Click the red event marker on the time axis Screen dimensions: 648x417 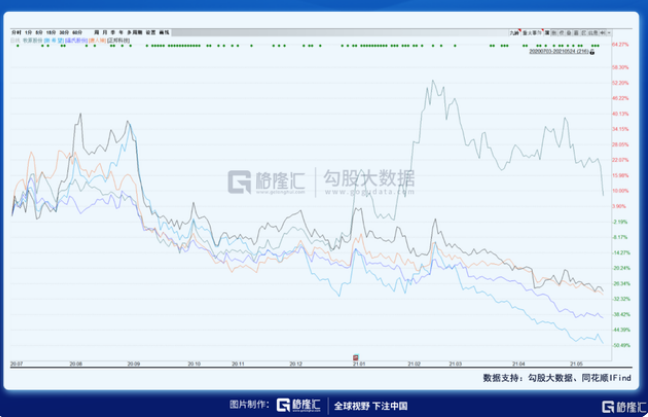point(354,356)
